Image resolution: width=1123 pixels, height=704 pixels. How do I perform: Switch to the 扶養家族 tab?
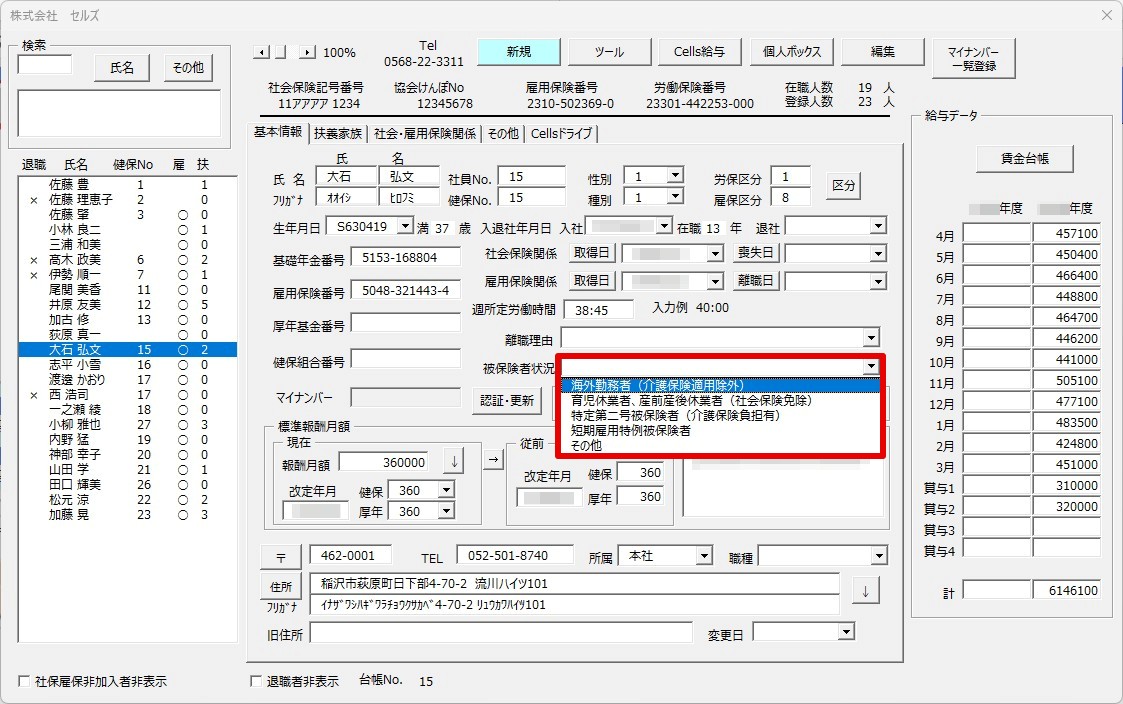point(337,134)
